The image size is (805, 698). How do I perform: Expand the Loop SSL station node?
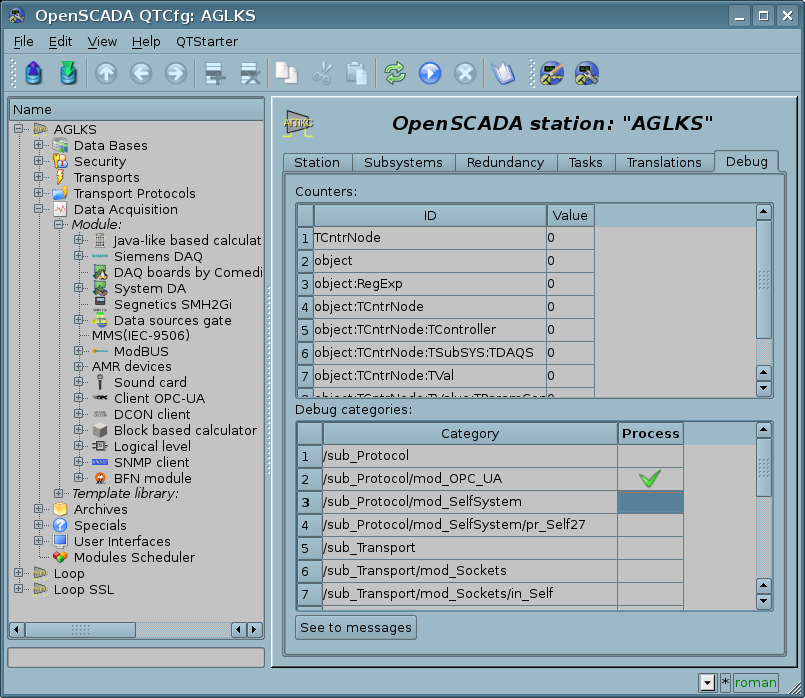tap(19, 589)
